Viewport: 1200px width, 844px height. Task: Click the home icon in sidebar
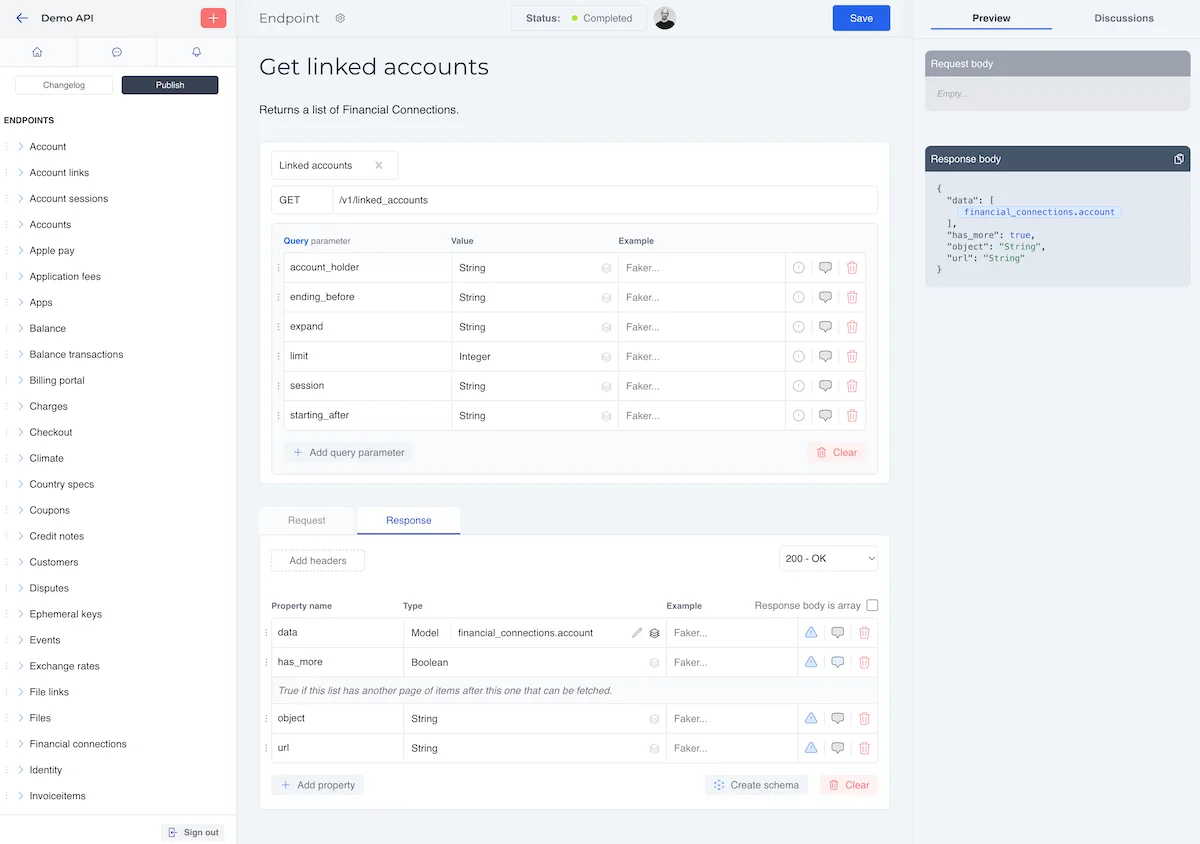point(38,52)
